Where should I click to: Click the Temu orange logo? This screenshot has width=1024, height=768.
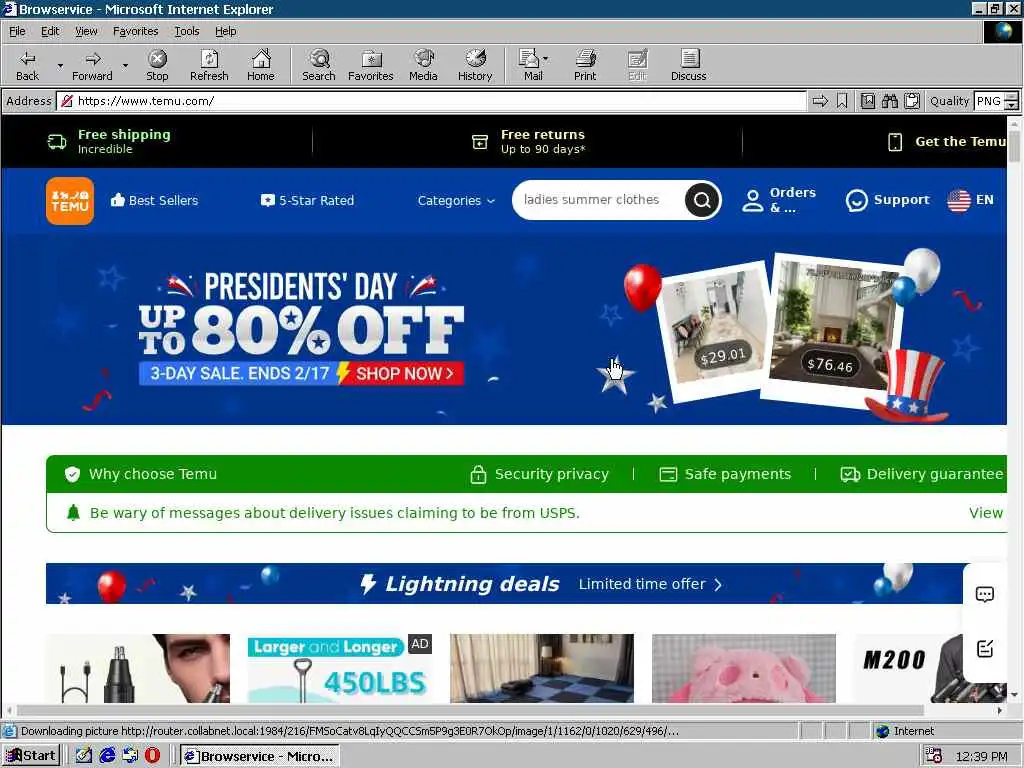(x=70, y=200)
